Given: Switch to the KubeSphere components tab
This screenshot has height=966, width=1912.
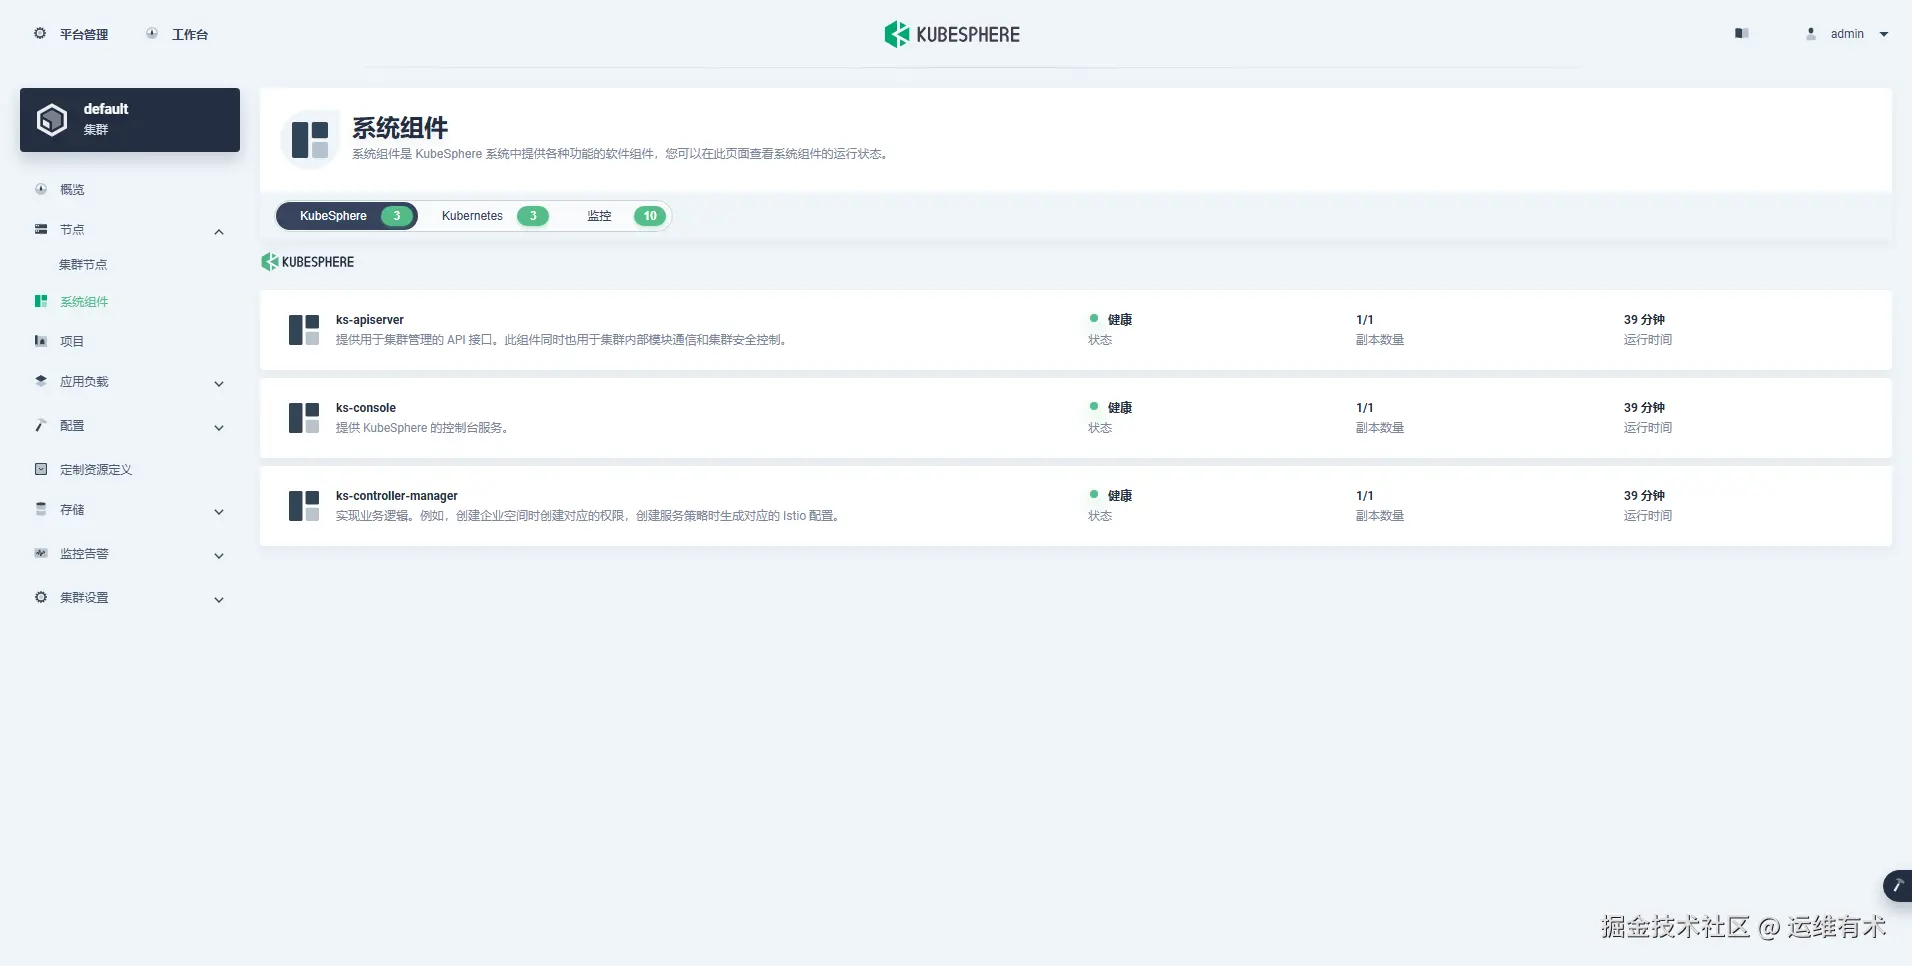Looking at the screenshot, I should point(347,216).
